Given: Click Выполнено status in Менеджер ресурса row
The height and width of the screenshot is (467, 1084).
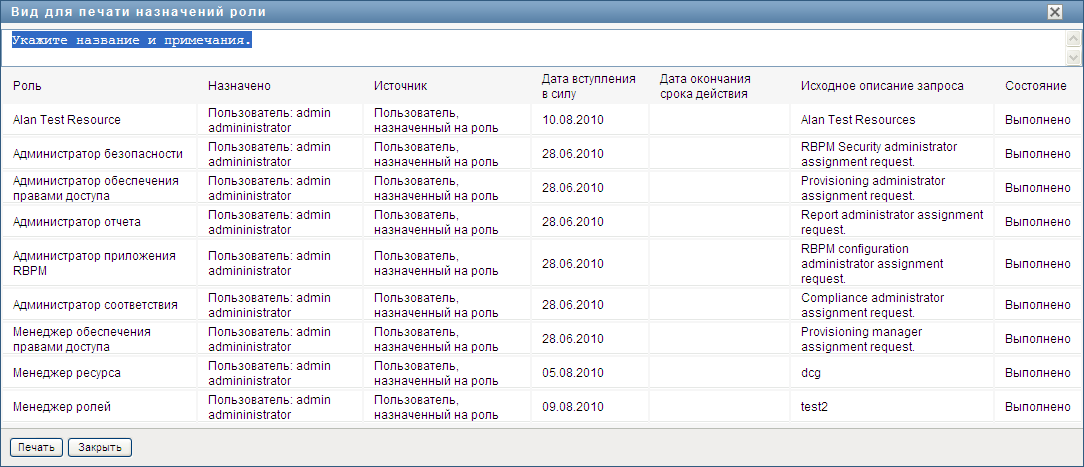Looking at the screenshot, I should [1038, 373].
